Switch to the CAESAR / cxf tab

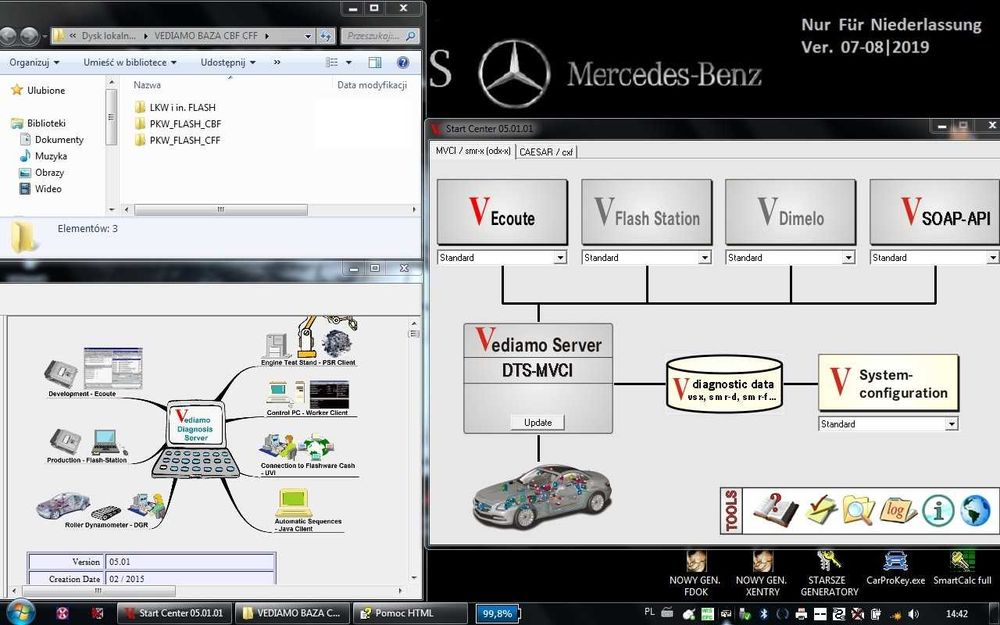[545, 152]
